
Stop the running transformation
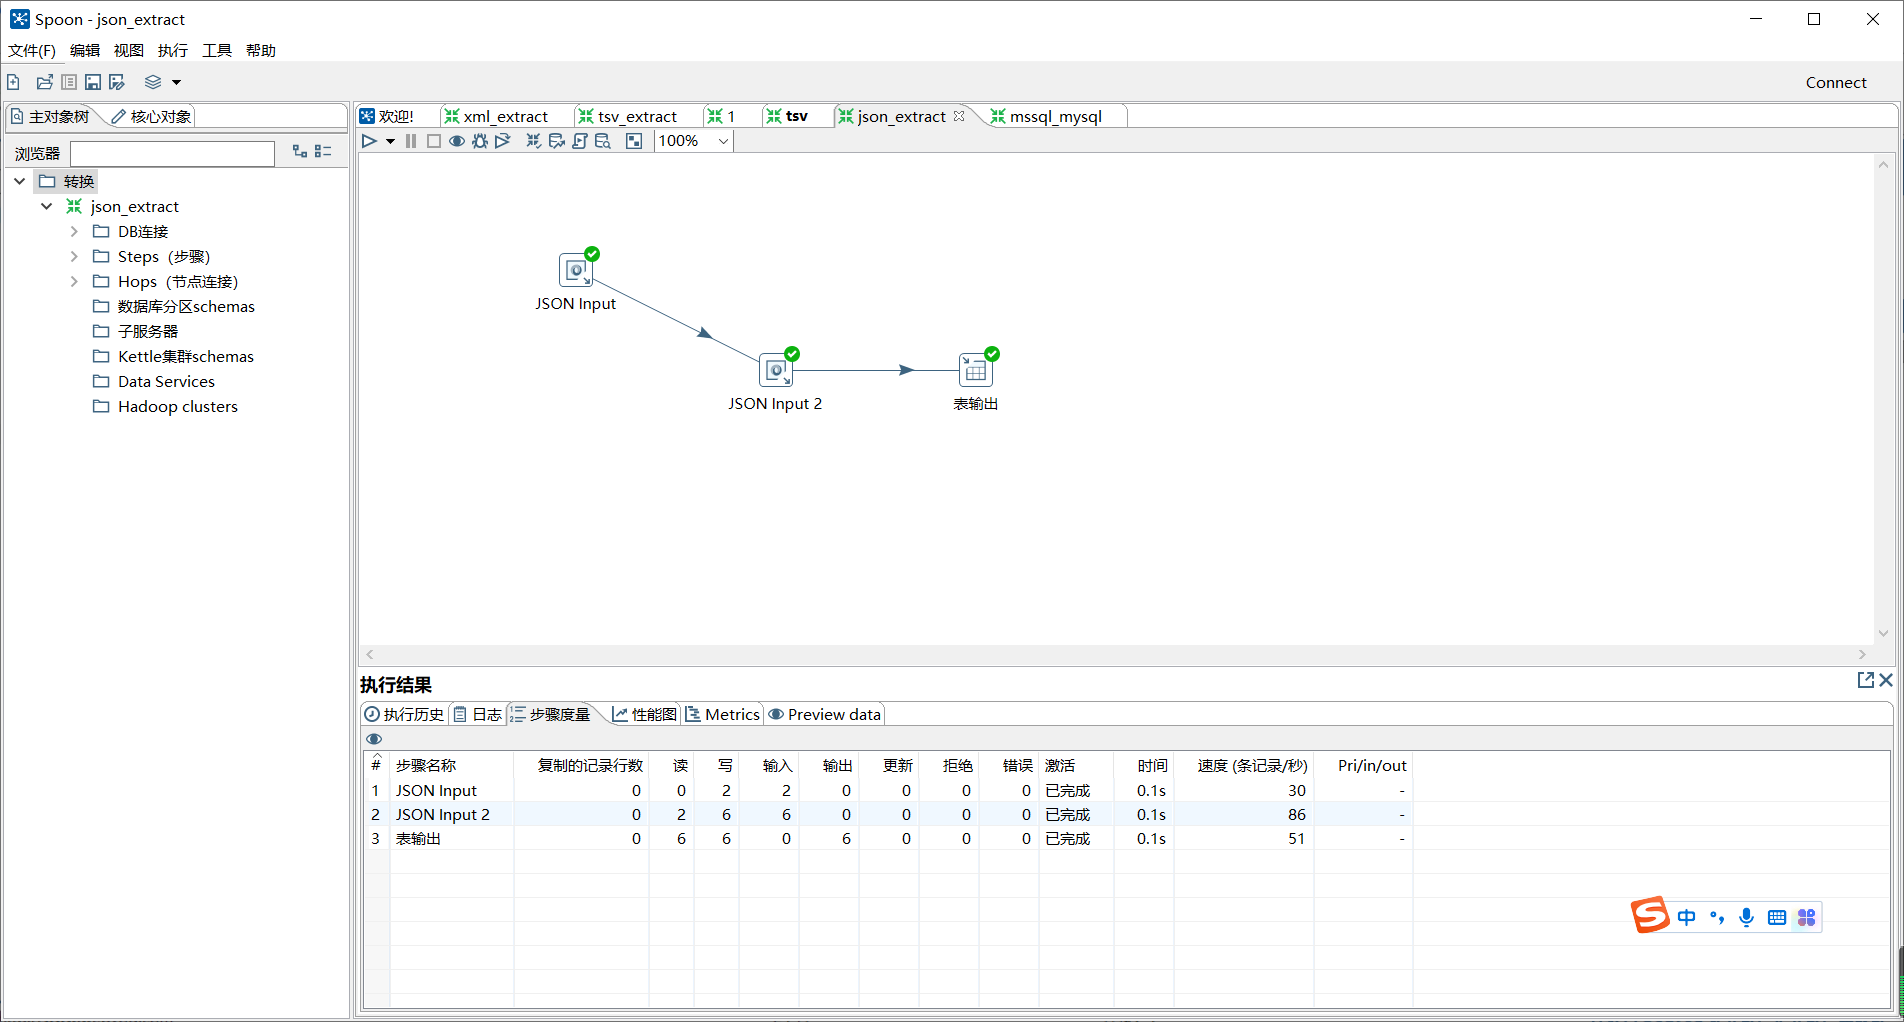(434, 141)
